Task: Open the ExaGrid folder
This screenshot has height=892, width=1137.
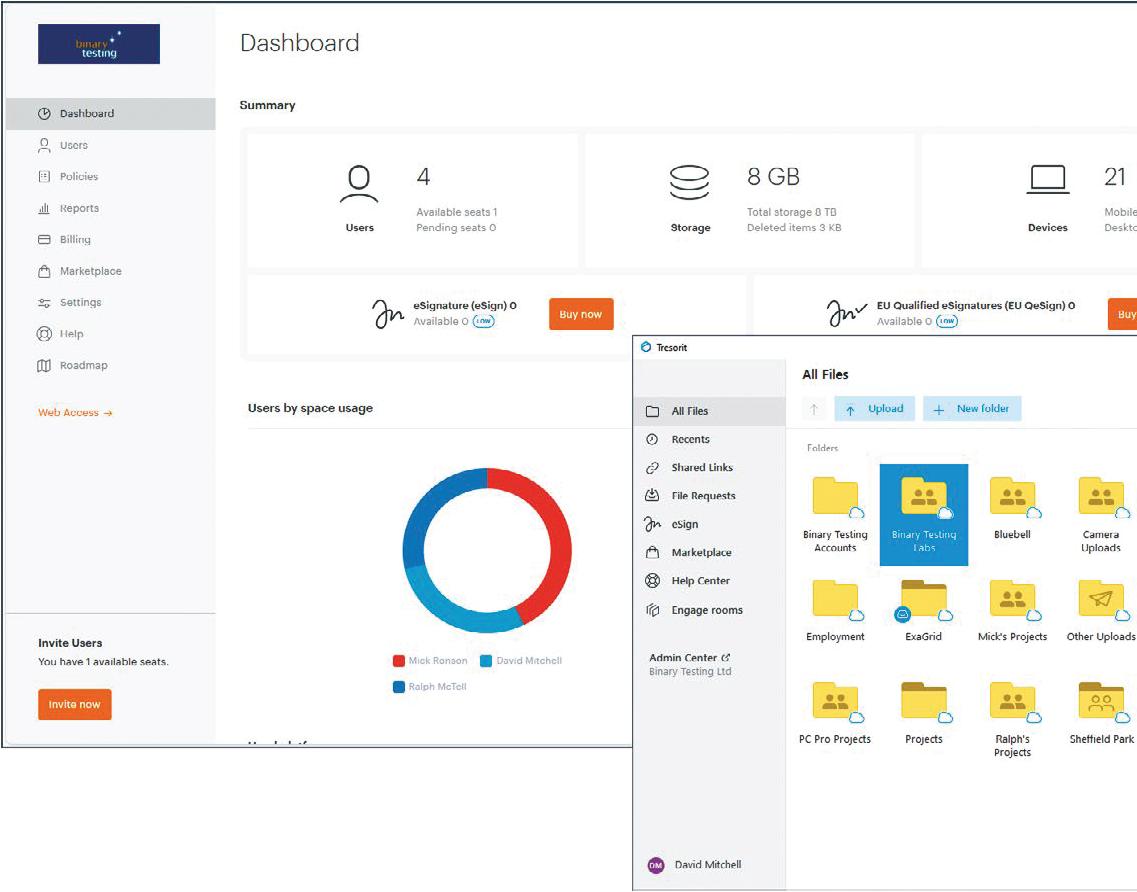Action: click(x=924, y=611)
